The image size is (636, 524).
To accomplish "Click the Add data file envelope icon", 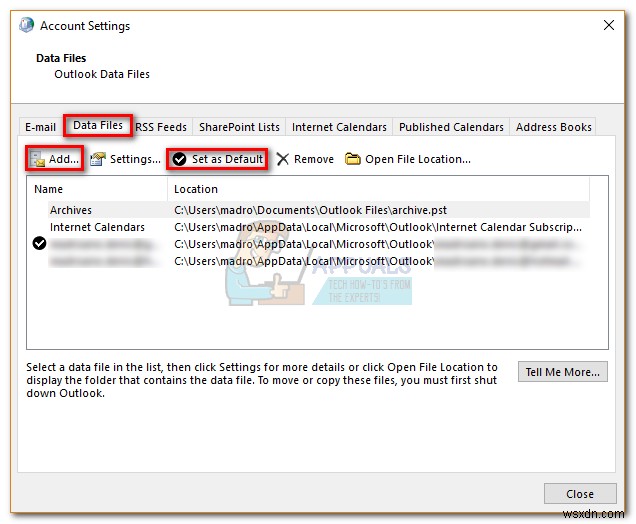I will coord(37,159).
